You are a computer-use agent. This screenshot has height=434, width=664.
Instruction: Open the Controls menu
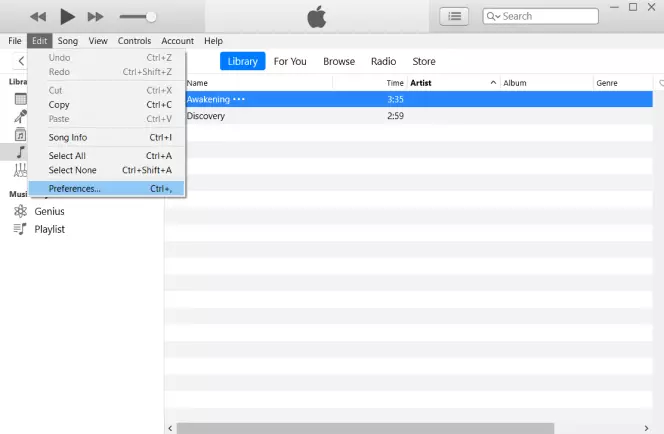point(134,41)
